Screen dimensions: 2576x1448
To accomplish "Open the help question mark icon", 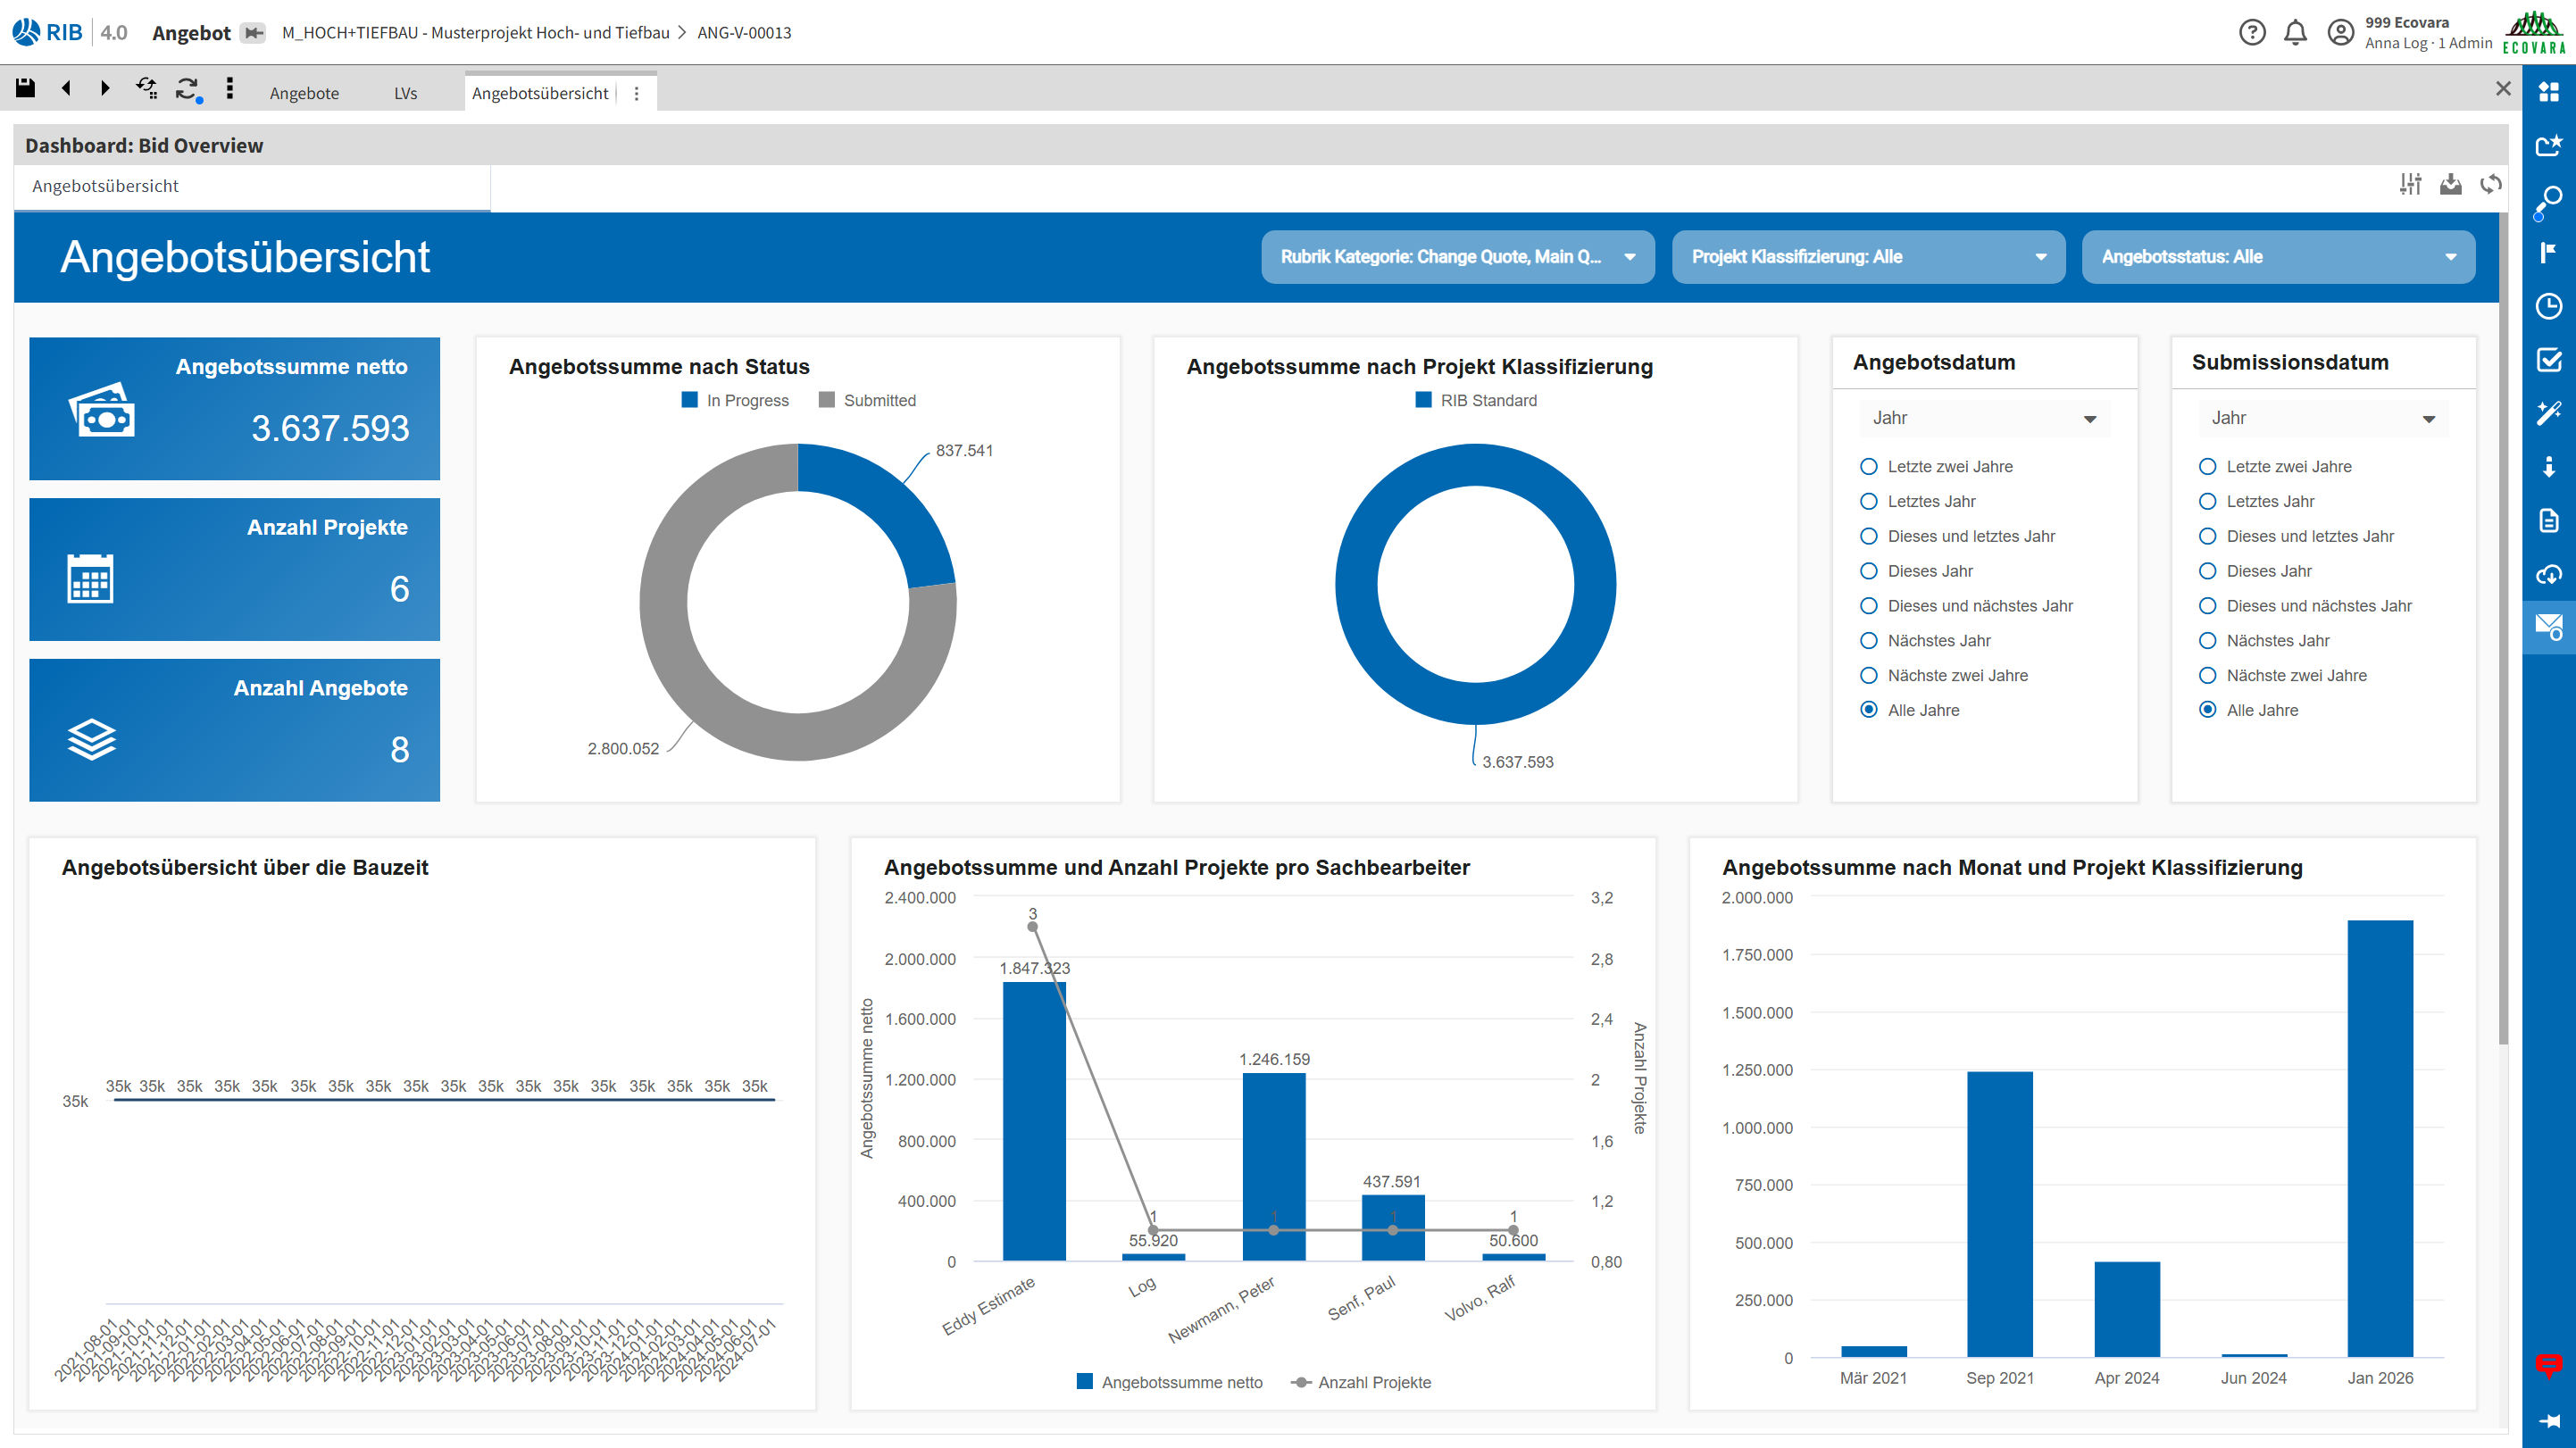I will point(2251,32).
